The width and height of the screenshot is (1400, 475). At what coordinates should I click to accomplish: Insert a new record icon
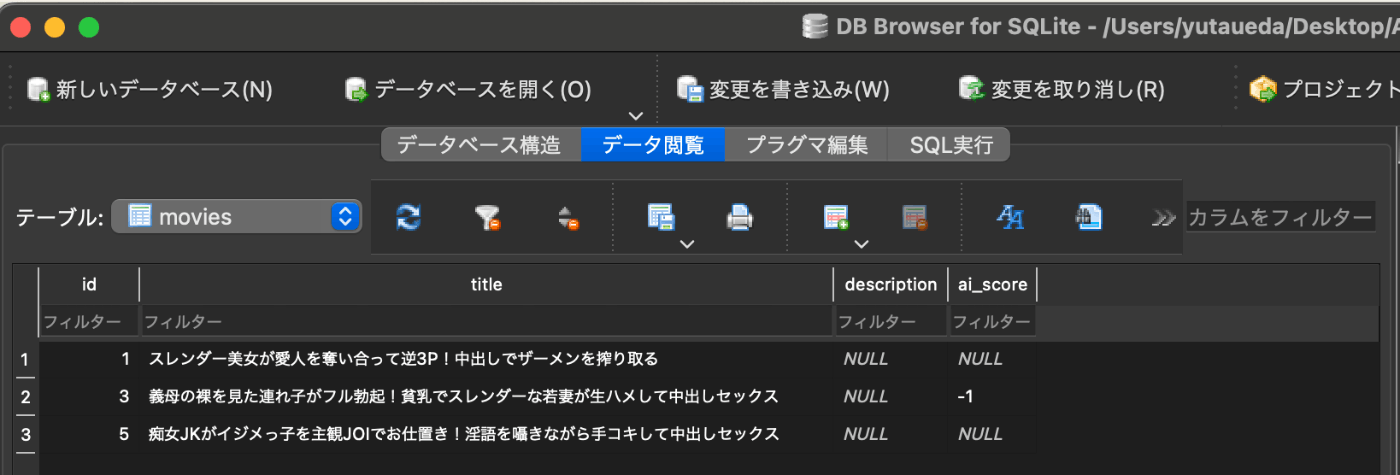(835, 217)
